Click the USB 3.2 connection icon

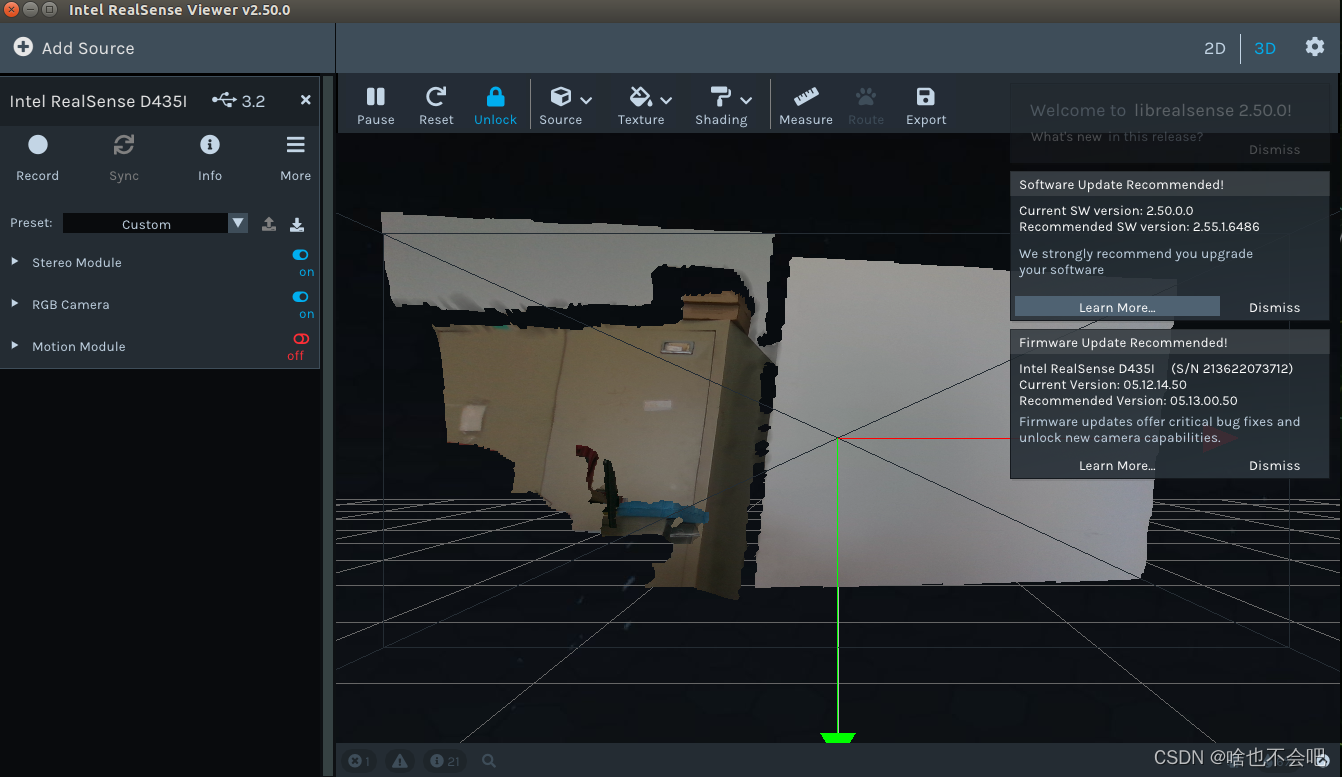coord(225,100)
